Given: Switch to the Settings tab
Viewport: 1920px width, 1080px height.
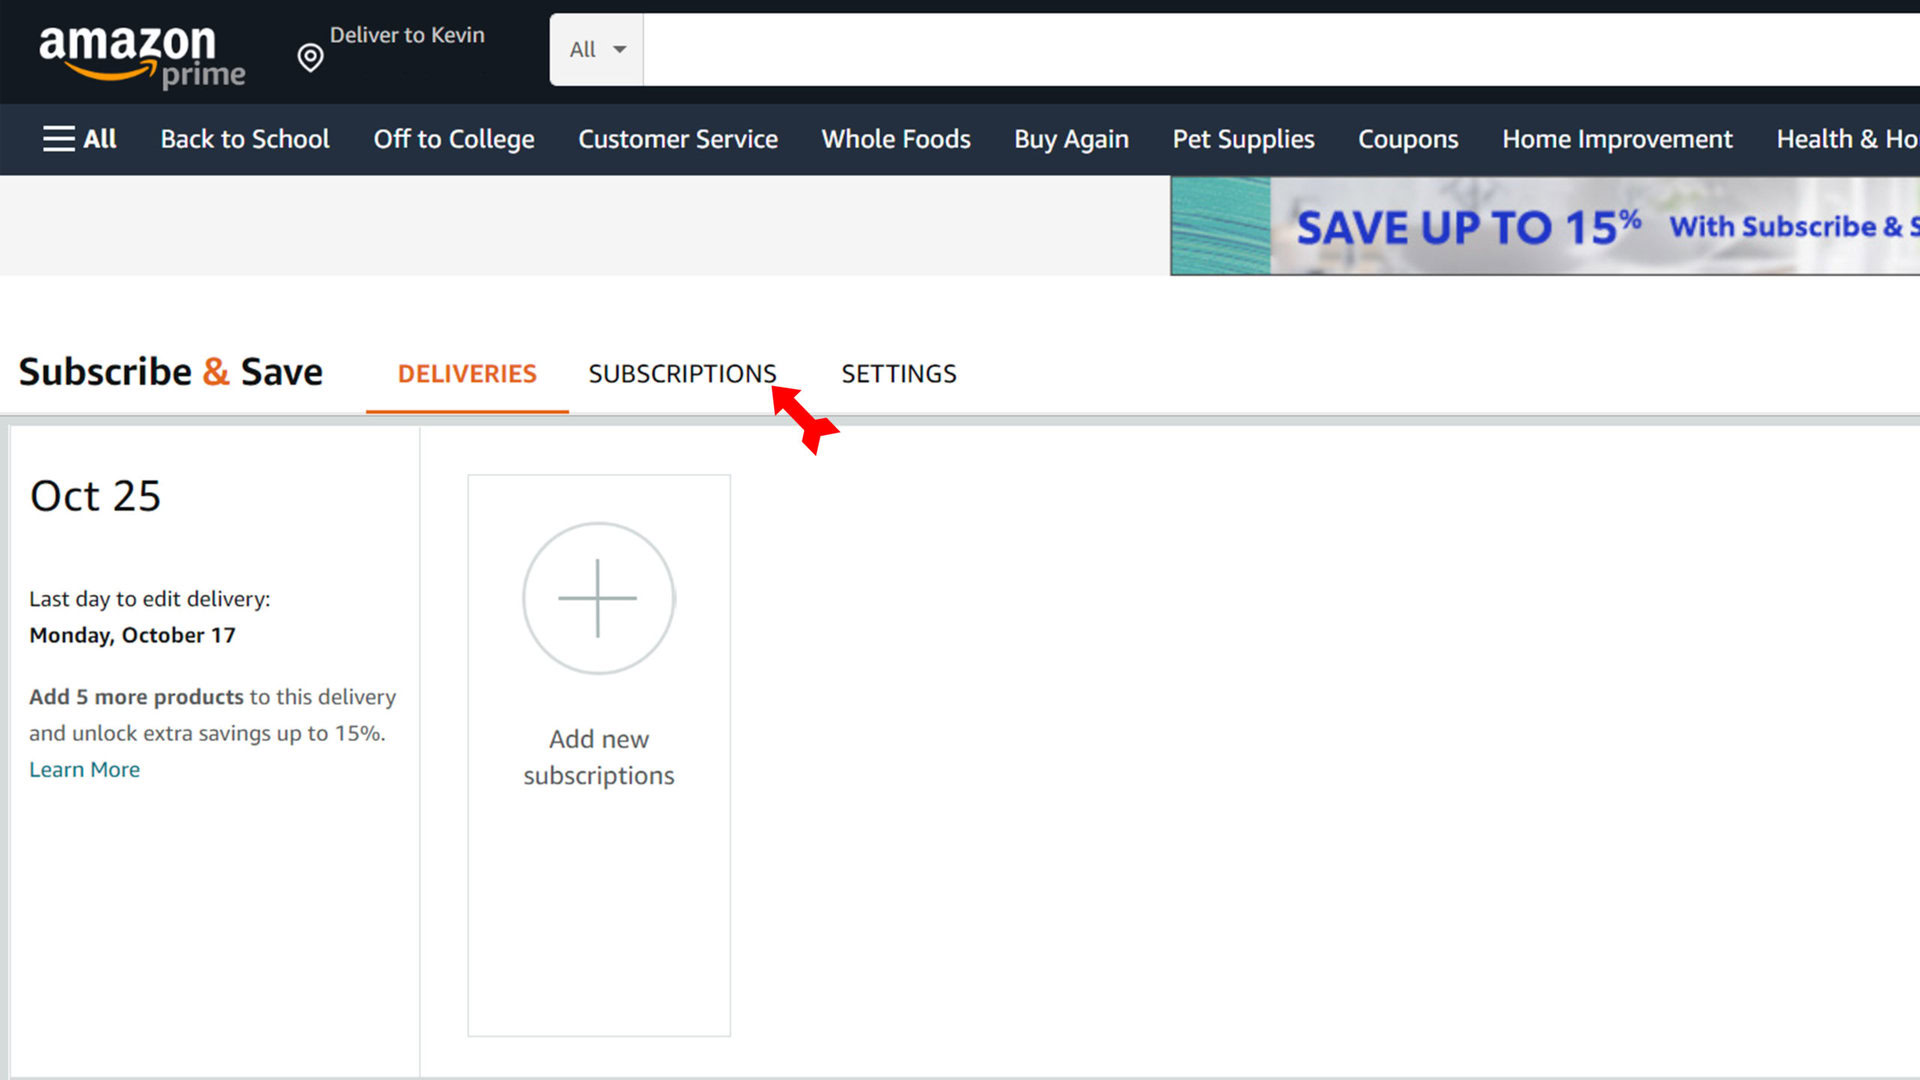Looking at the screenshot, I should [898, 373].
